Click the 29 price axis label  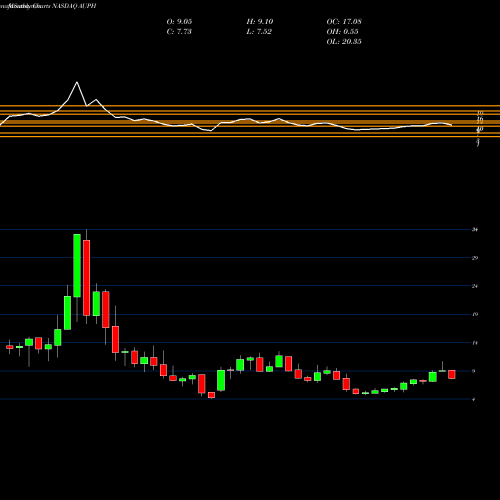click(475, 258)
